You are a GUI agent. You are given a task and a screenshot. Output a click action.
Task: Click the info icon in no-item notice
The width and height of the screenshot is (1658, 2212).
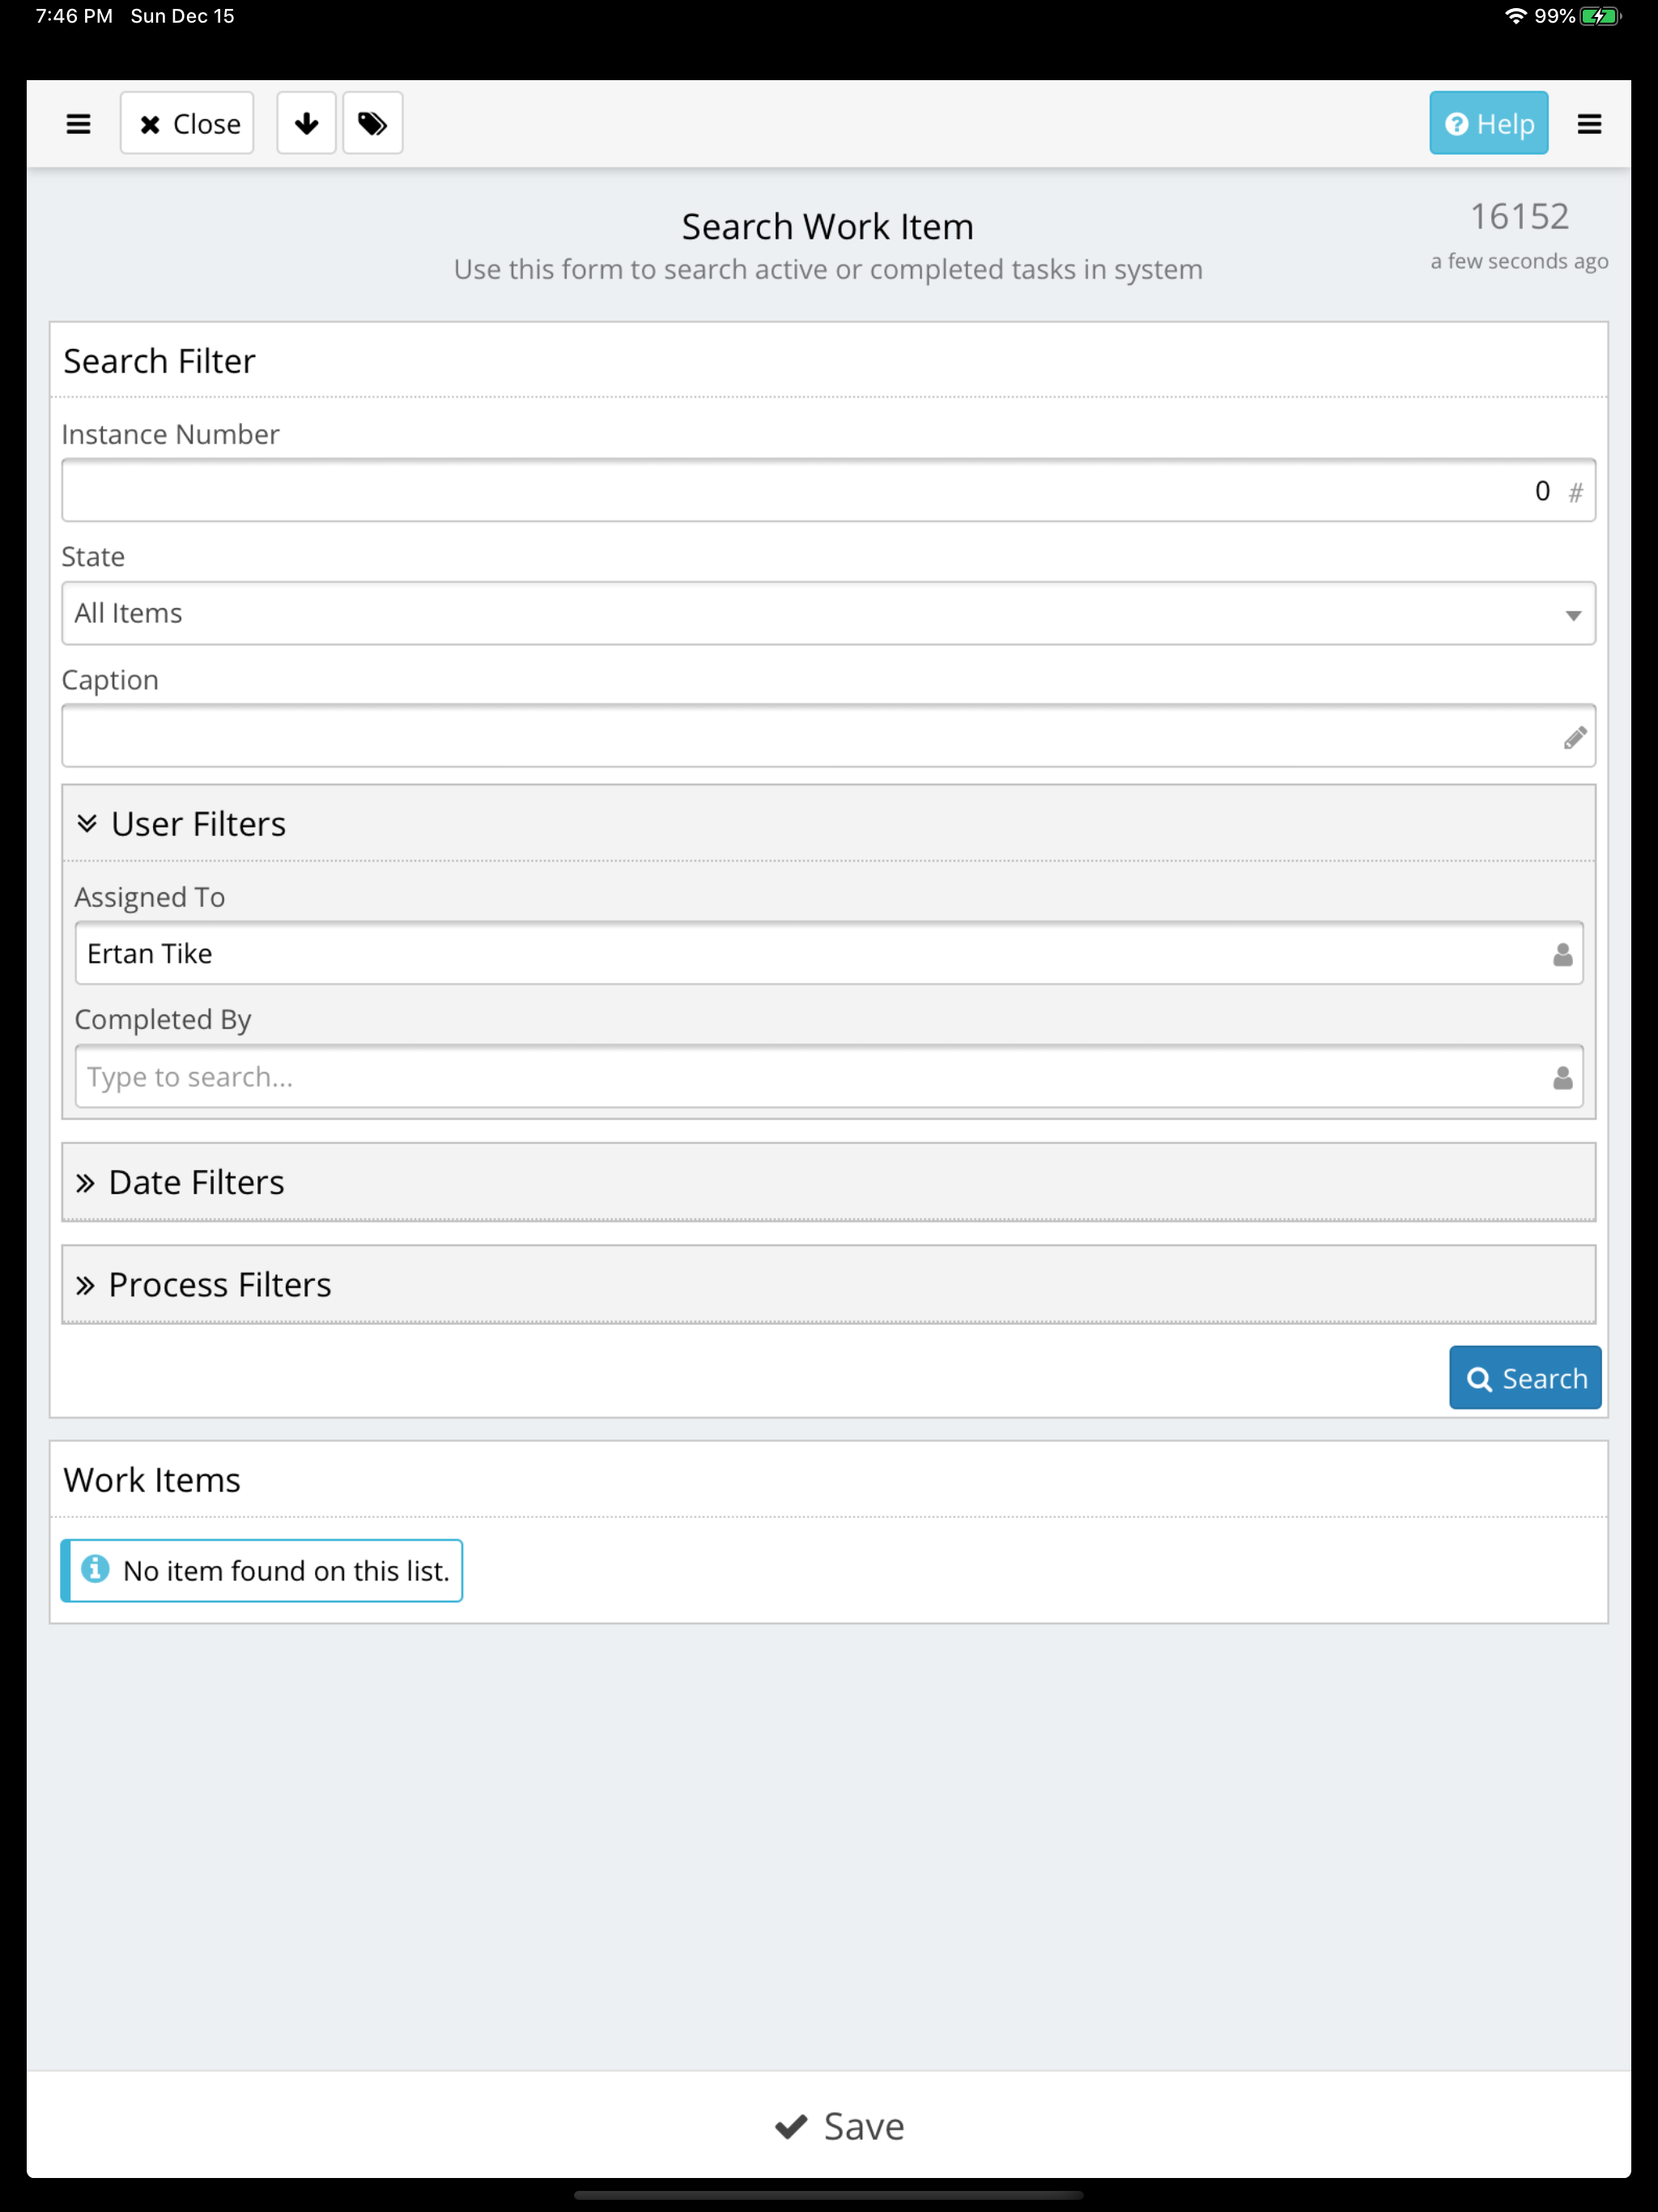[95, 1569]
